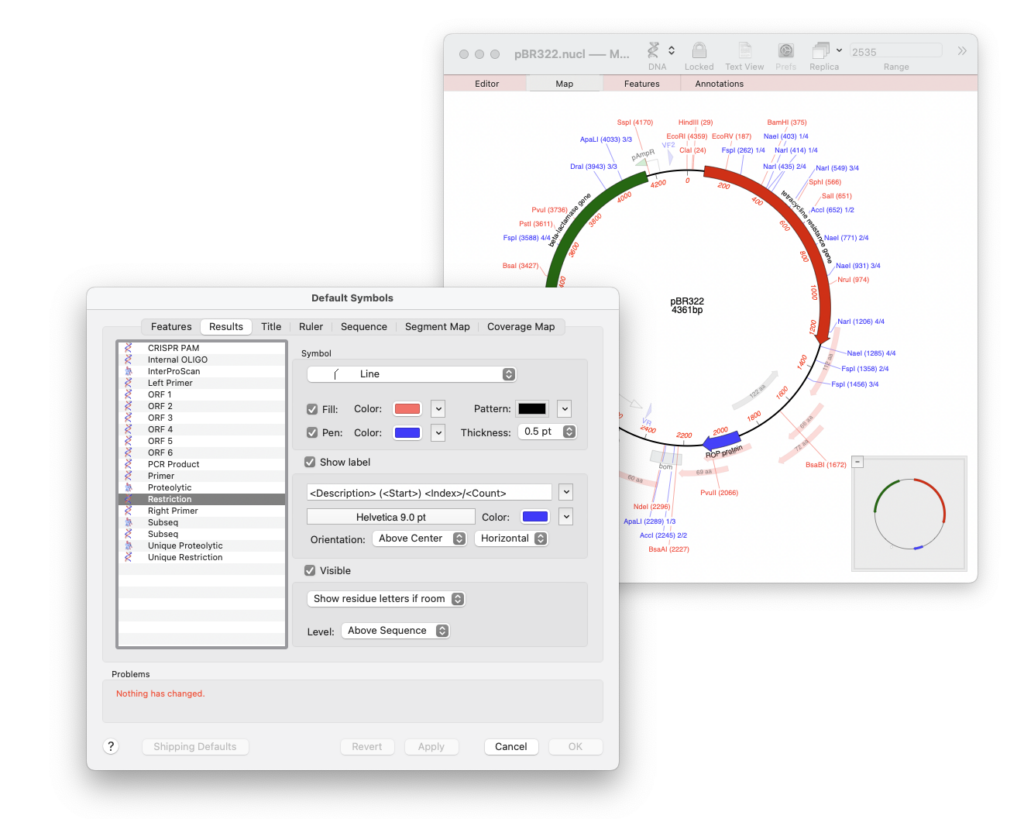Open the label format dropdown arrow
Viewport: 1024px width, 819px height.
pyautogui.click(x=566, y=492)
